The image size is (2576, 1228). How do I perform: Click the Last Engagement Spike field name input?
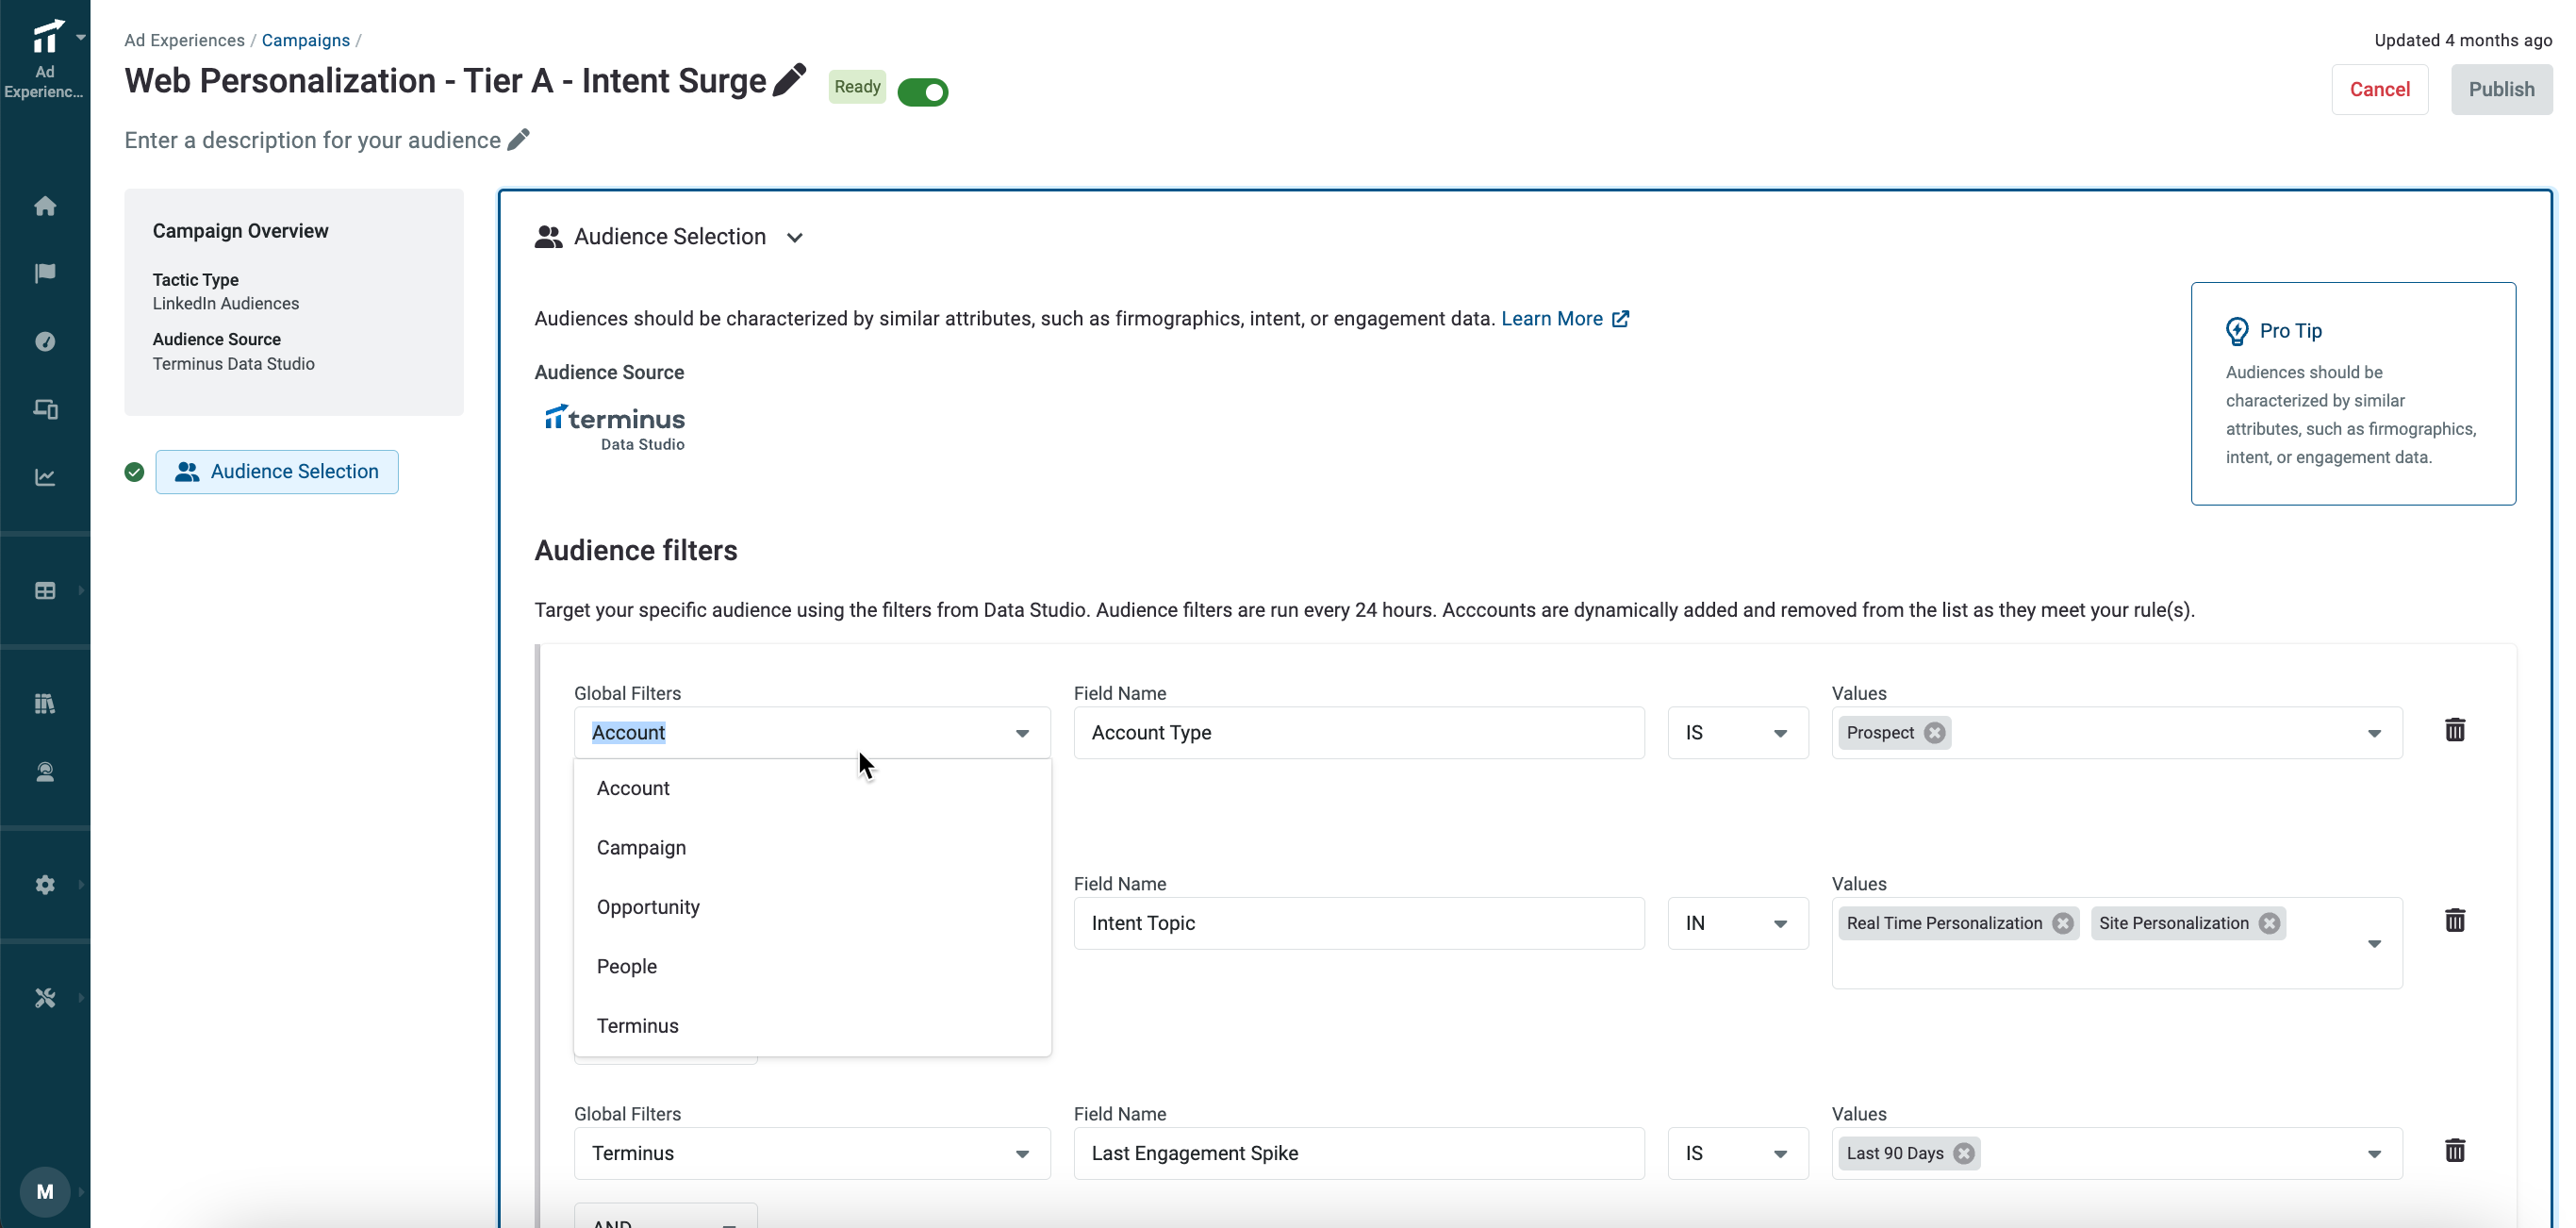click(x=1359, y=1153)
